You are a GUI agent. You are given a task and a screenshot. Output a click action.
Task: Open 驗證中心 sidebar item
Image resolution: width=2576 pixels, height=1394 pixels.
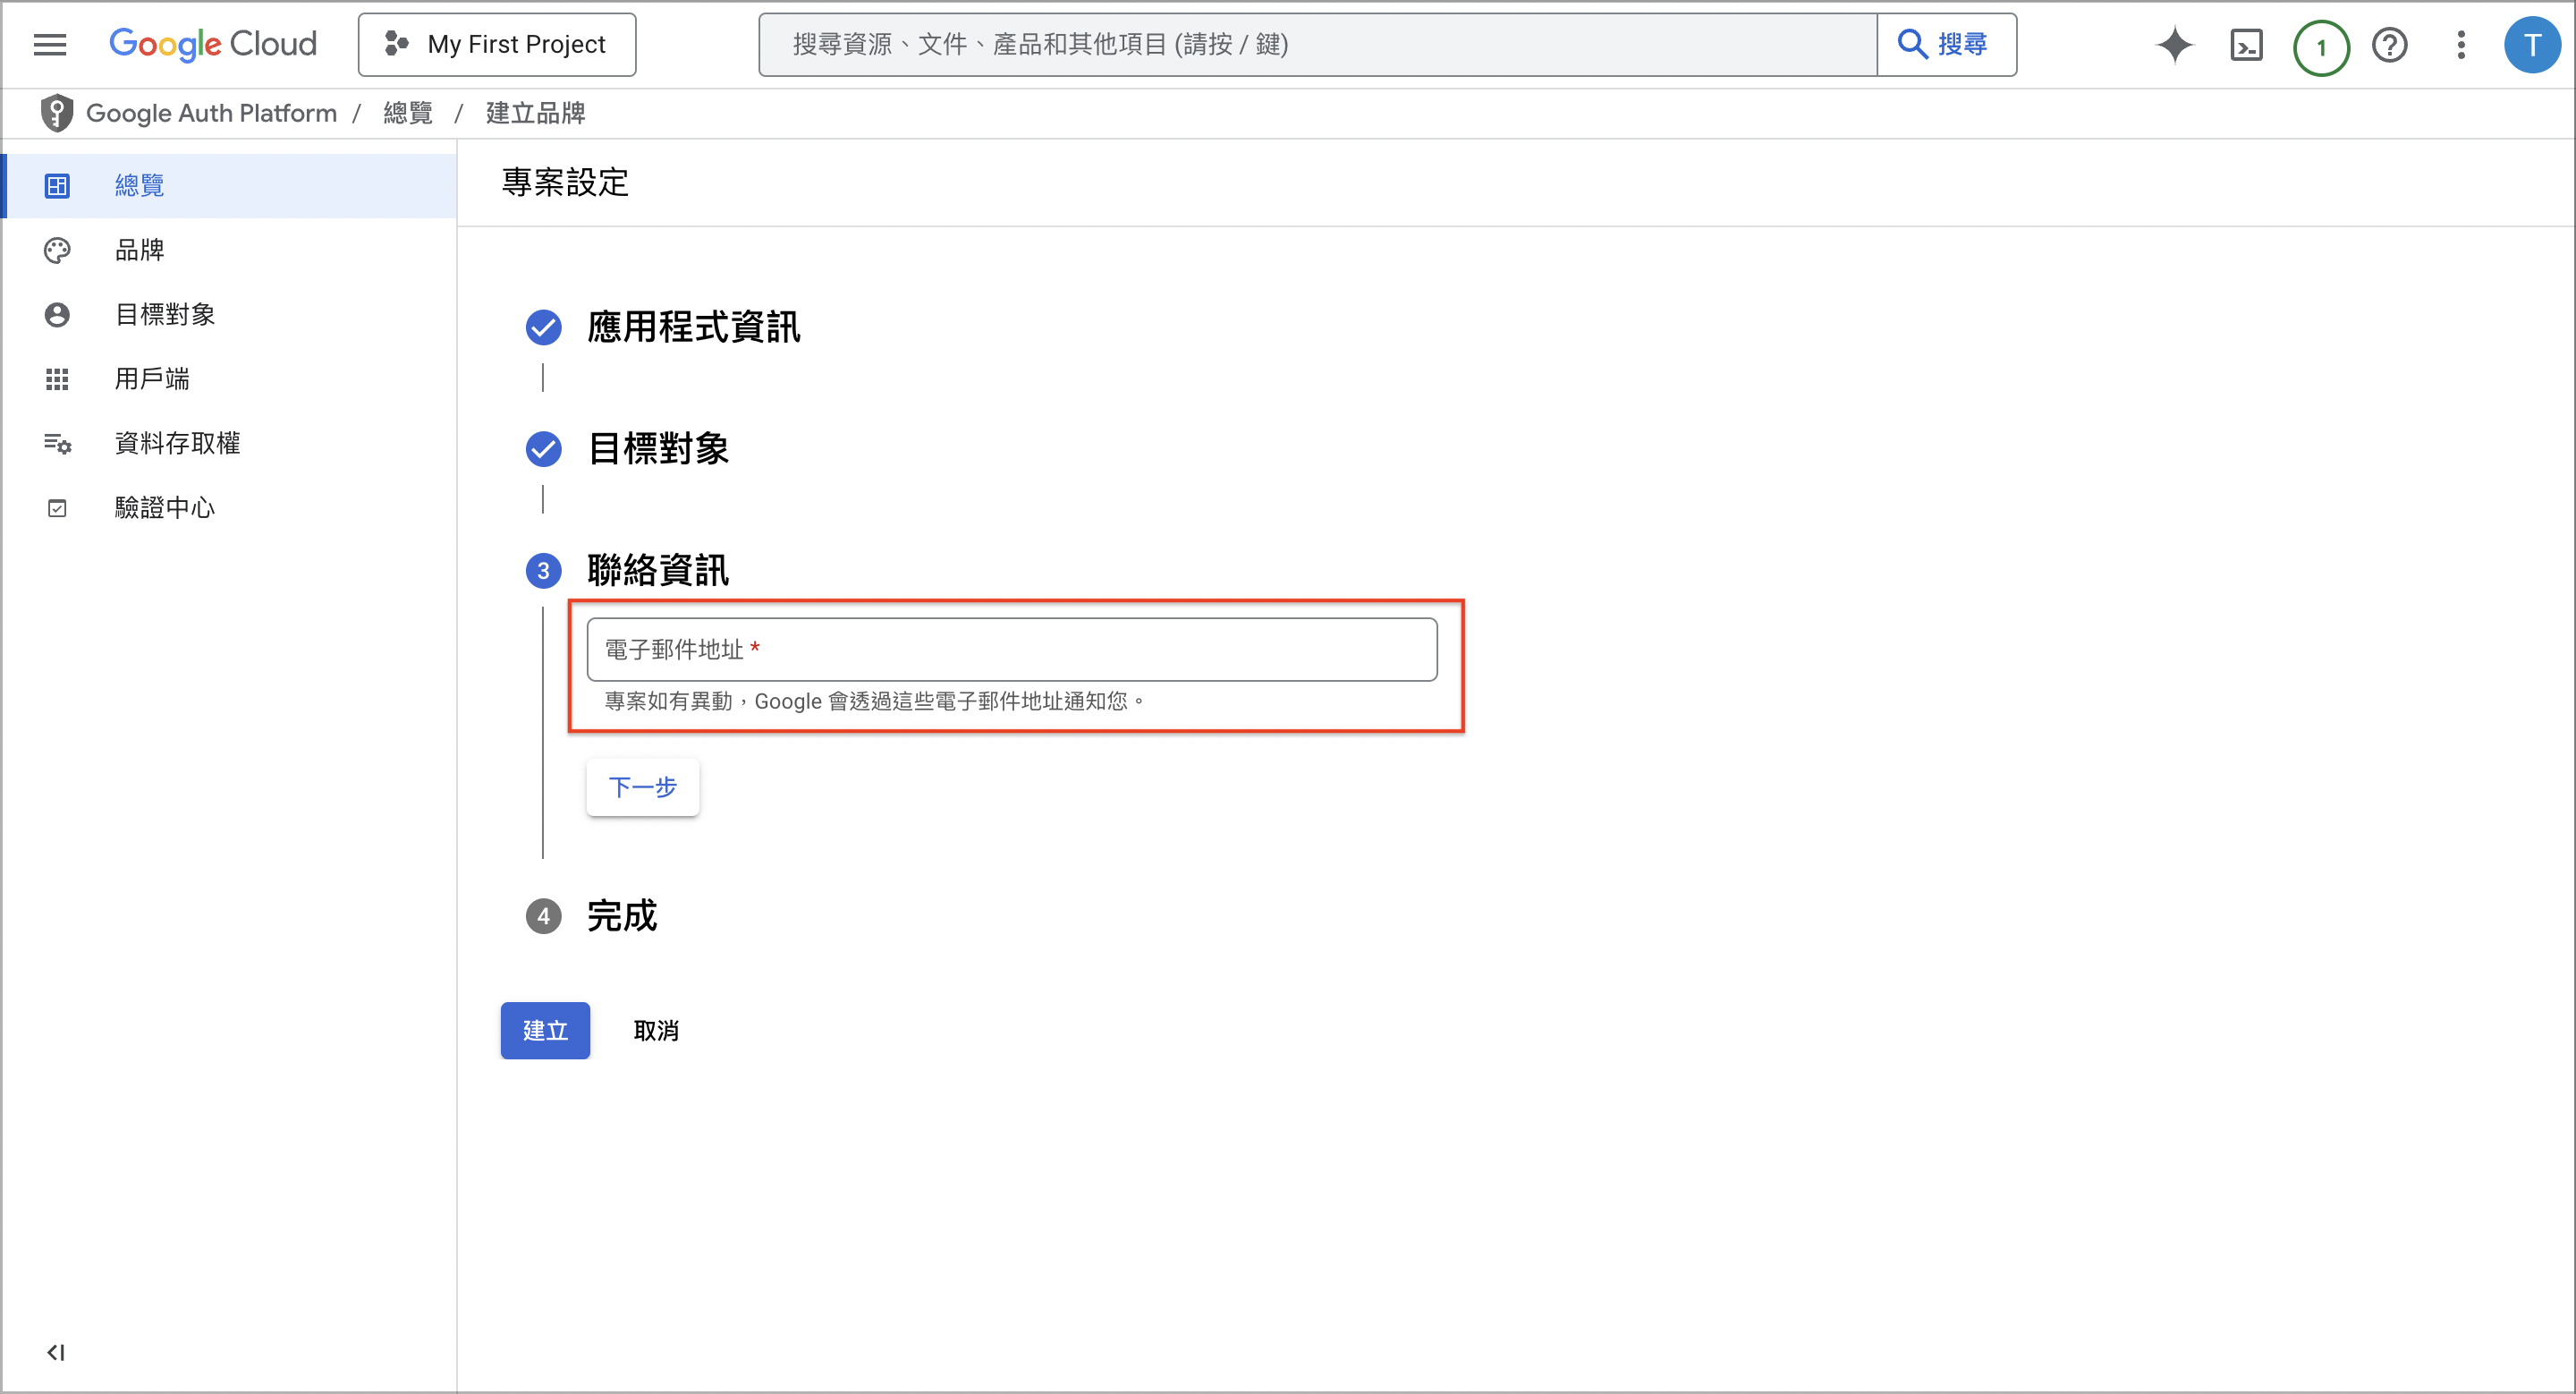point(164,508)
